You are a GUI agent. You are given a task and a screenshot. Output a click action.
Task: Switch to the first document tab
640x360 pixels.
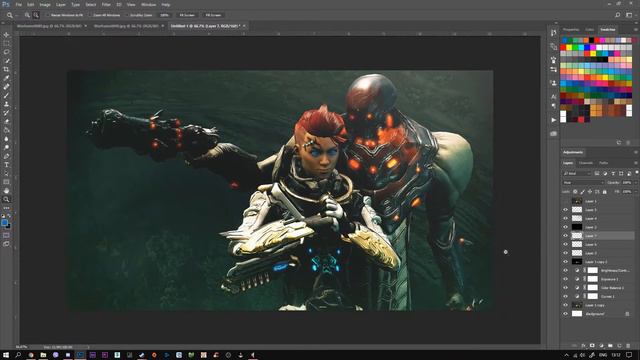pyautogui.click(x=49, y=26)
